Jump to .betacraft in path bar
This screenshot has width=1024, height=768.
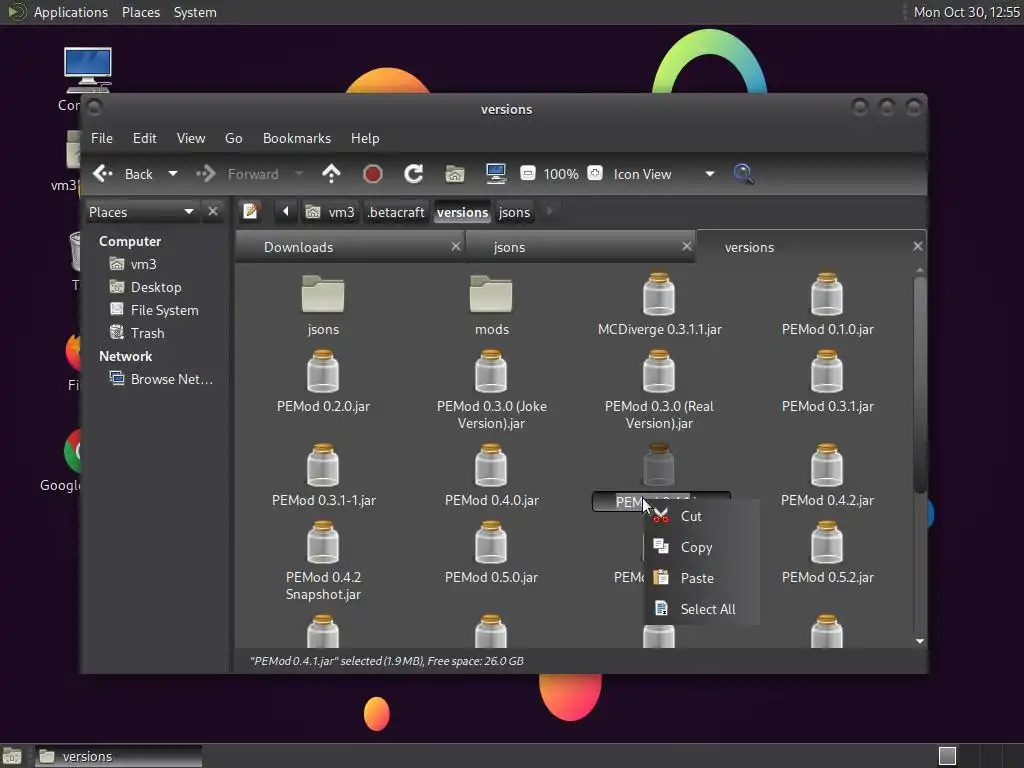point(396,212)
